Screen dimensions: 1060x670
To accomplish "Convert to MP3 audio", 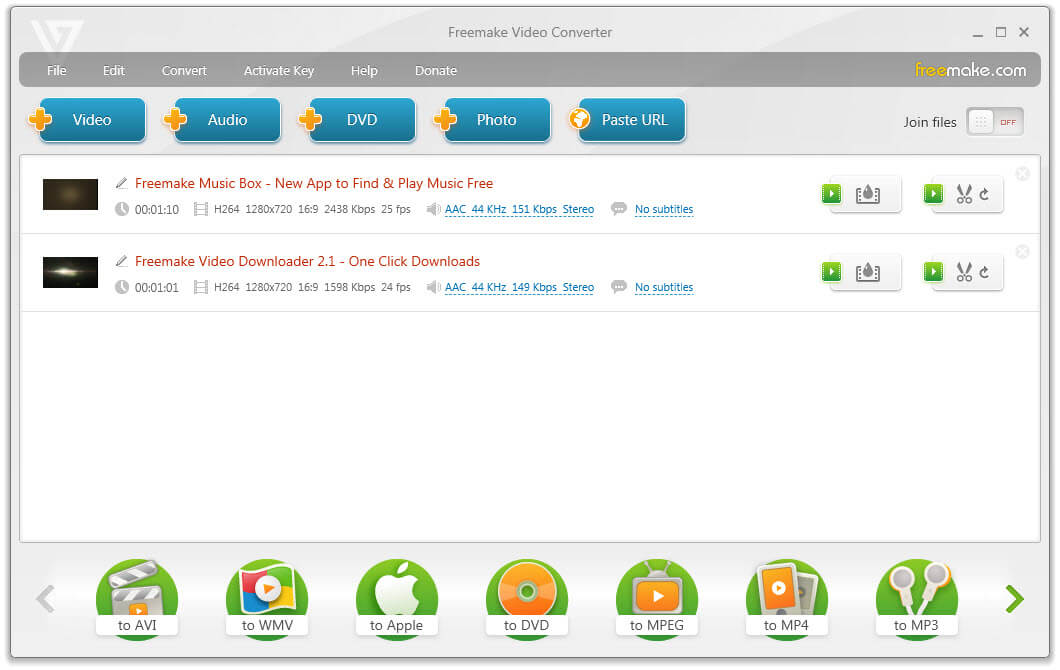I will 917,598.
